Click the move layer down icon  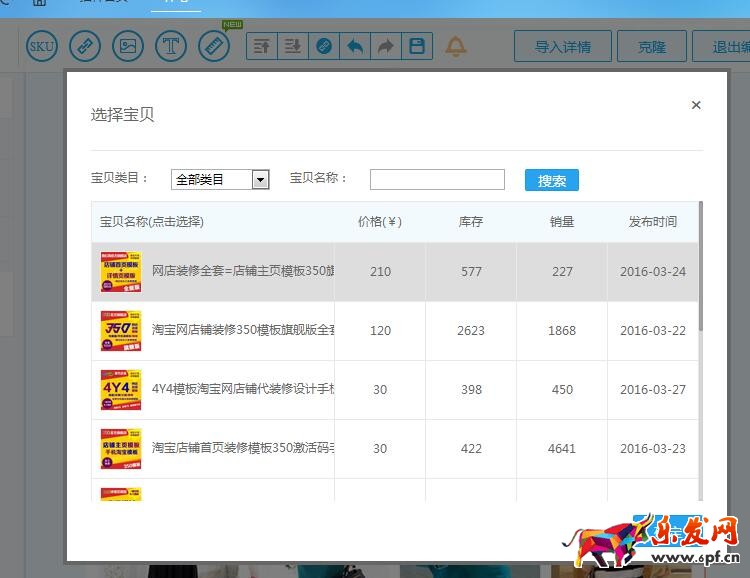(293, 46)
